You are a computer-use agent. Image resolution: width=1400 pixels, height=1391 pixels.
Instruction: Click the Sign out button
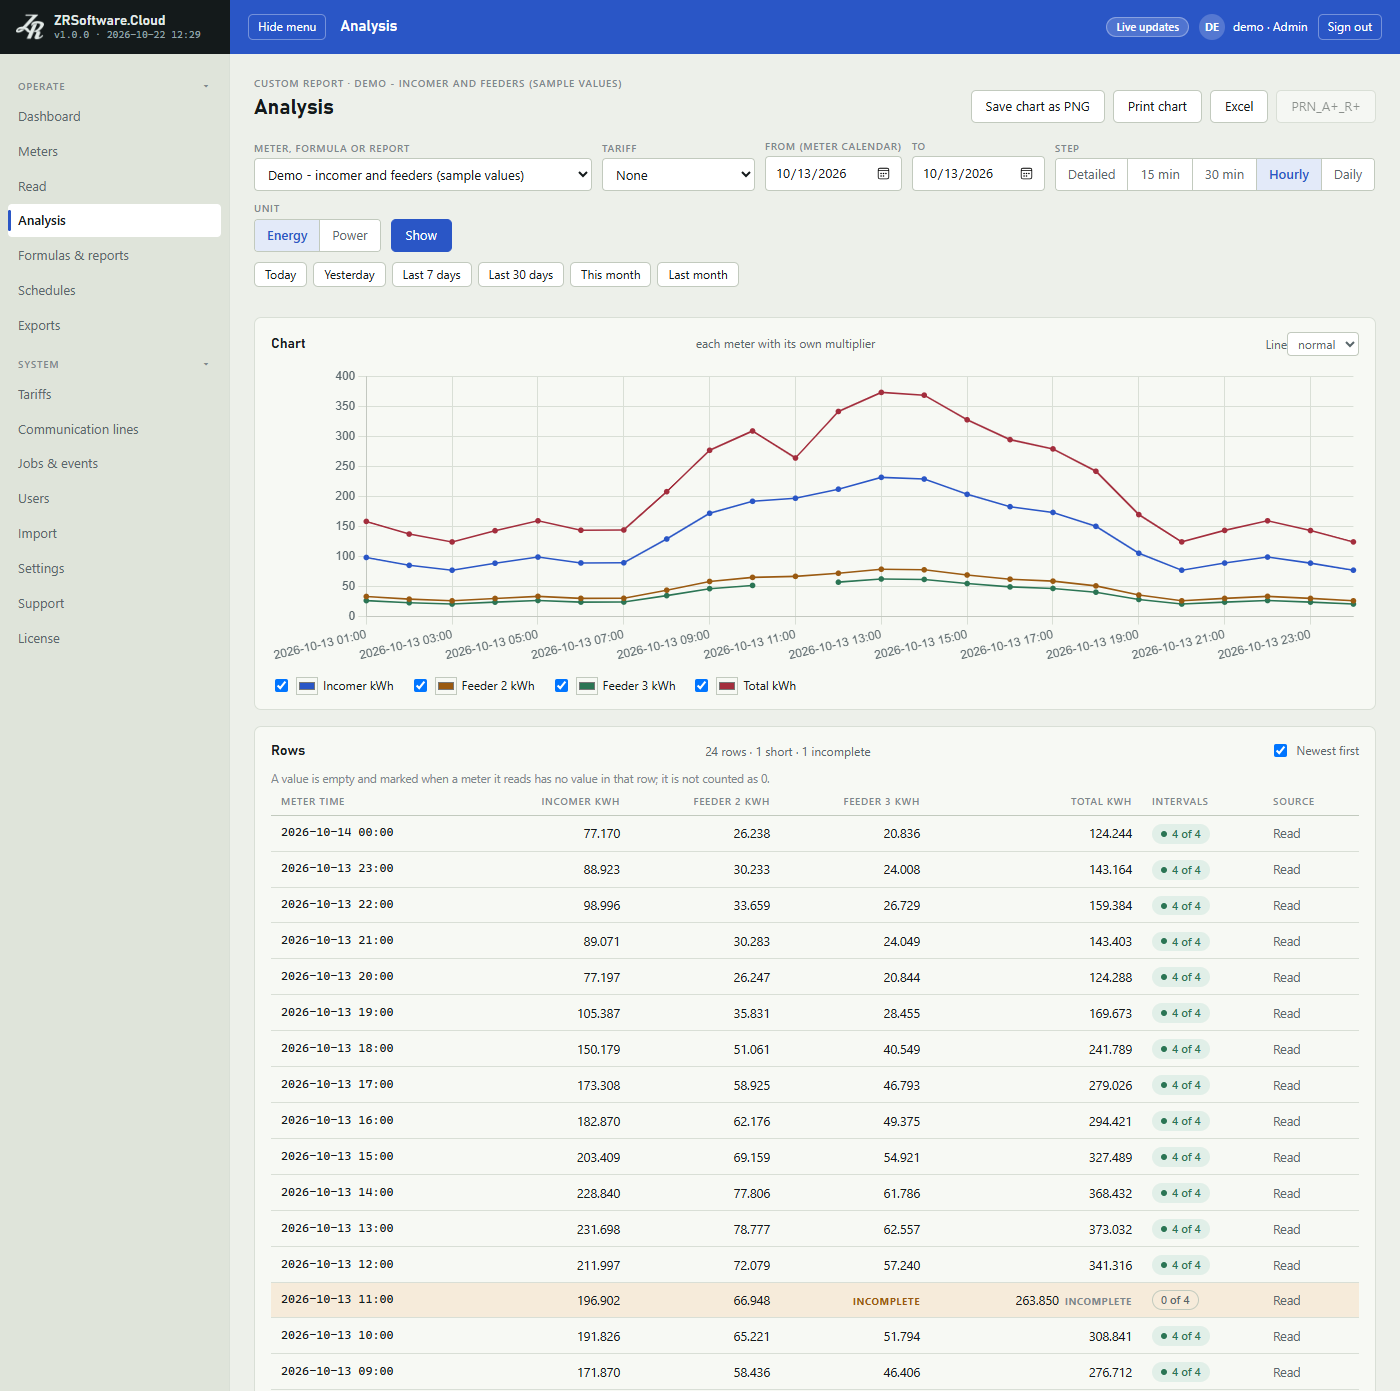(x=1349, y=27)
